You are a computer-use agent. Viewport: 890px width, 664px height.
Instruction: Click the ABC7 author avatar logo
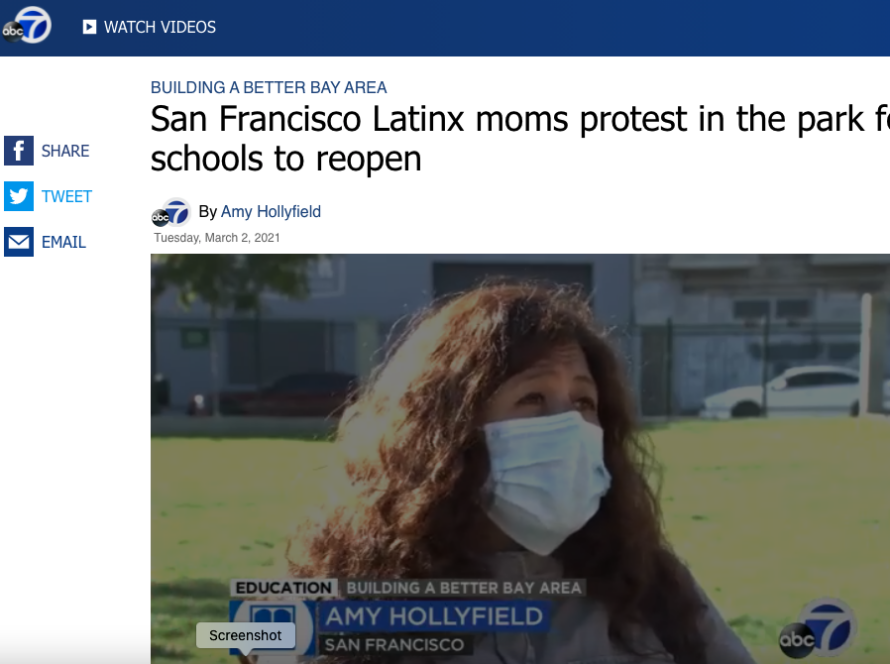171,213
